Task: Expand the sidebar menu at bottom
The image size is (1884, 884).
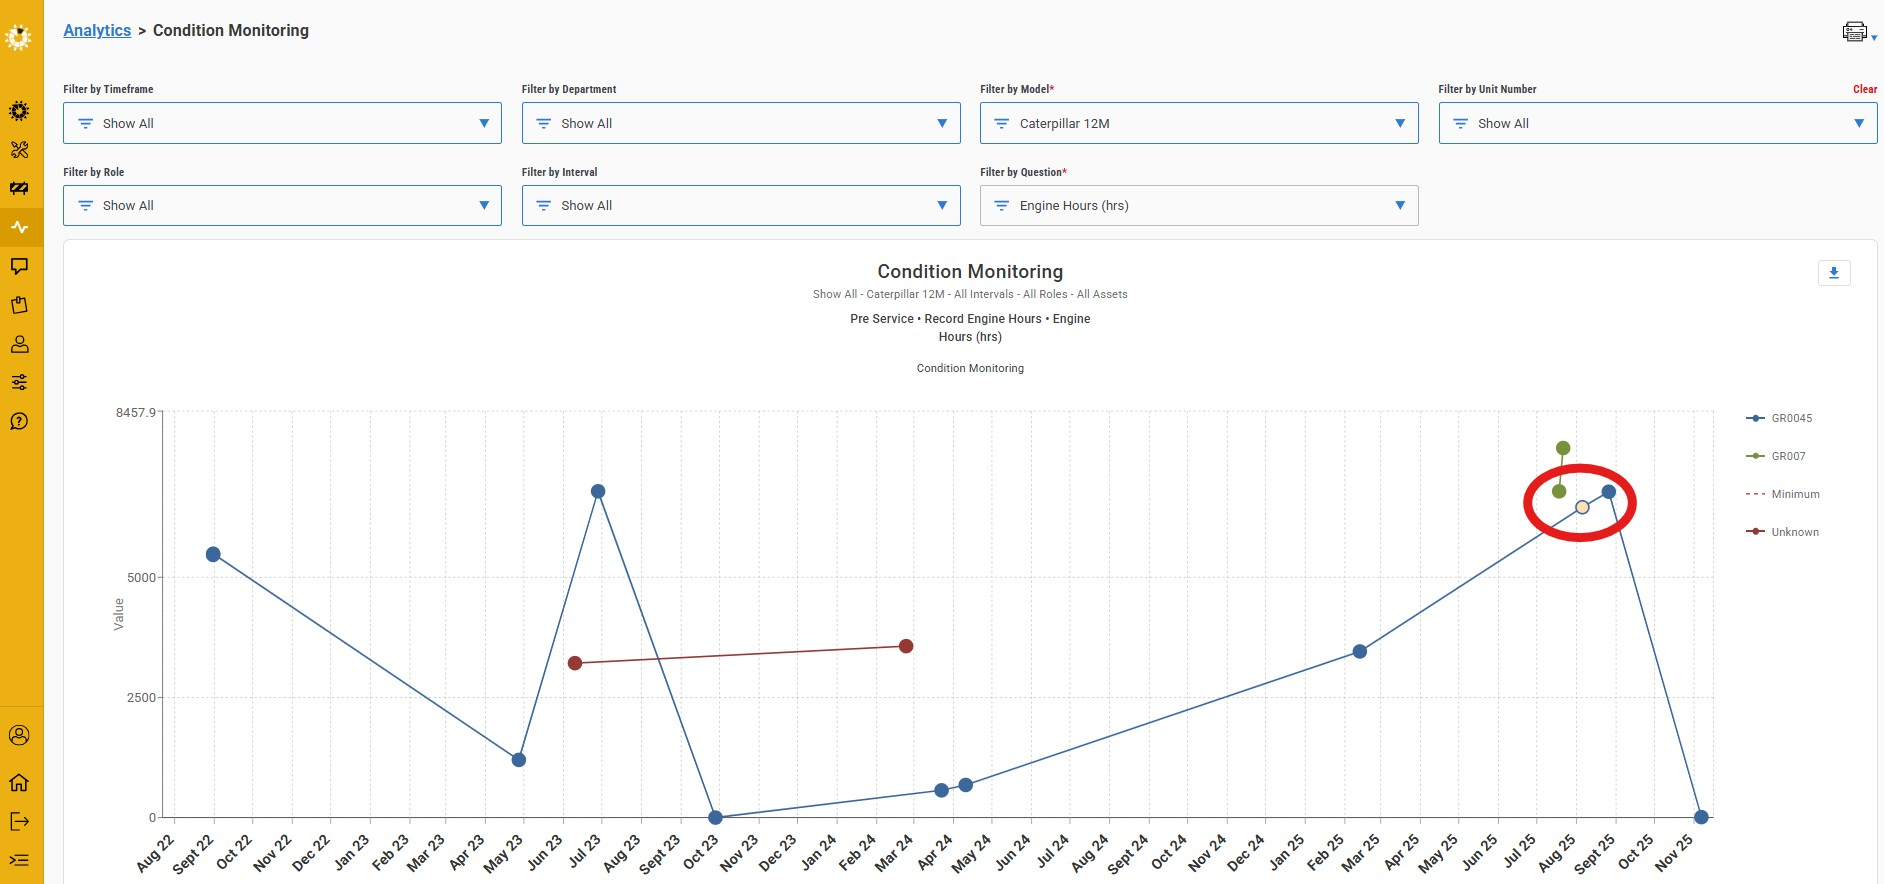Action: pos(19,860)
